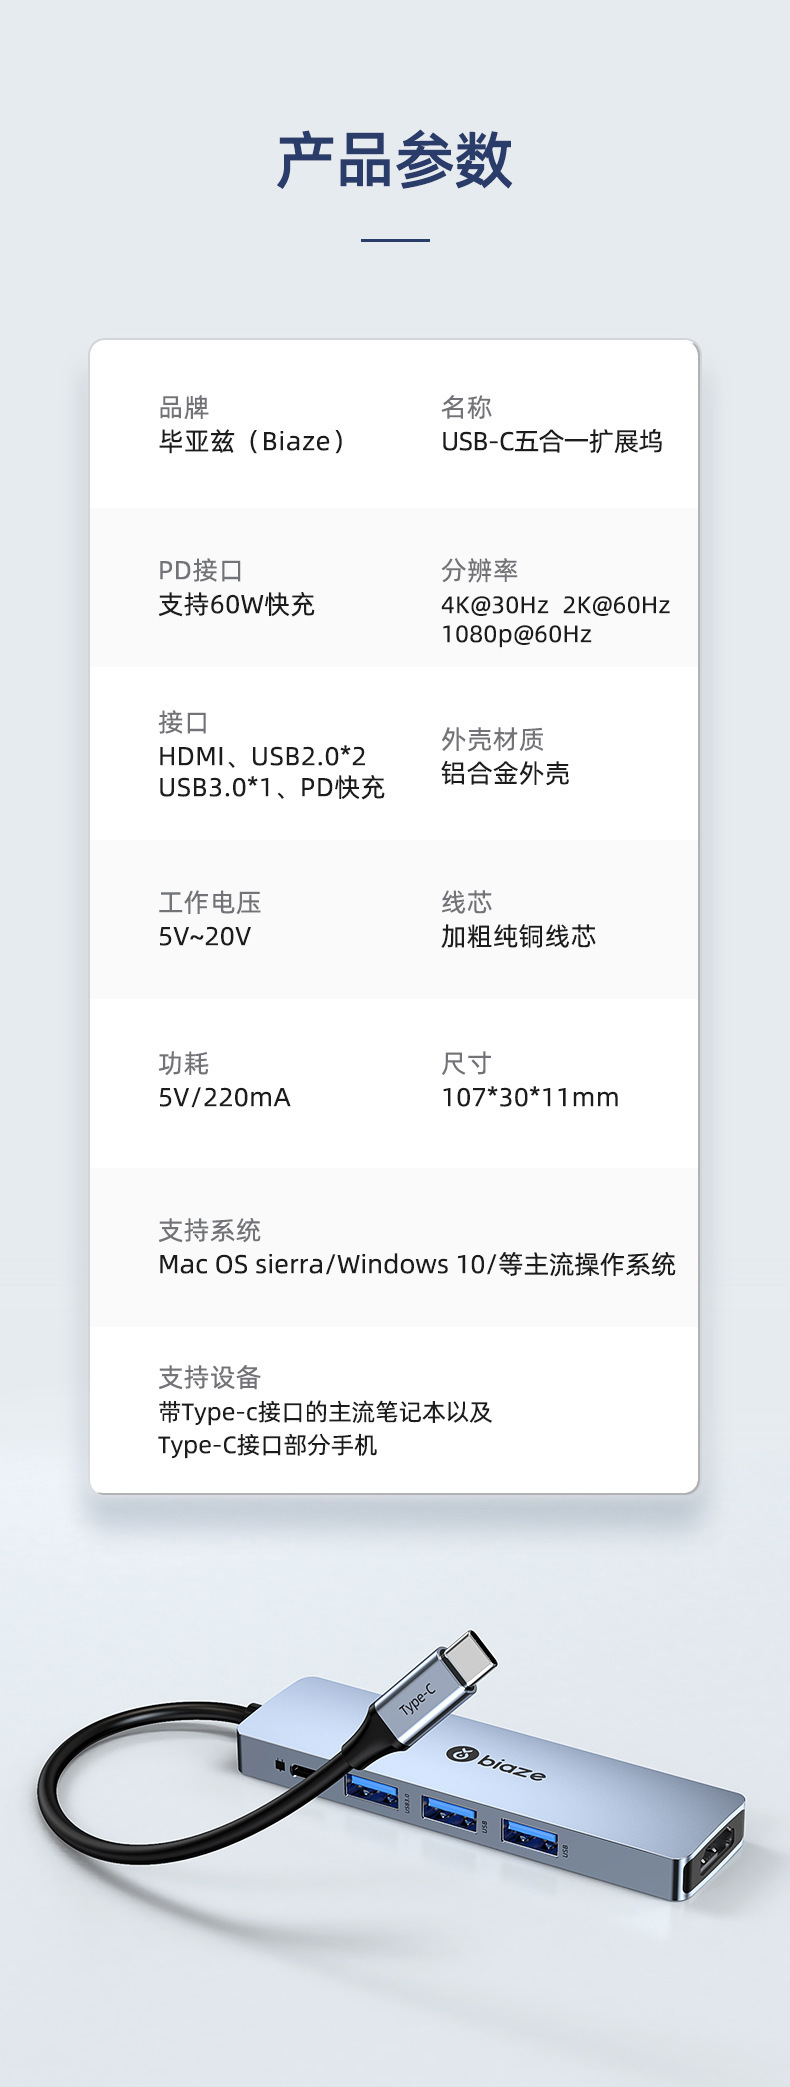Click the Mac OS sierra/Windows 10 system line
Viewport: 790px width, 2087px height.
tap(416, 1264)
